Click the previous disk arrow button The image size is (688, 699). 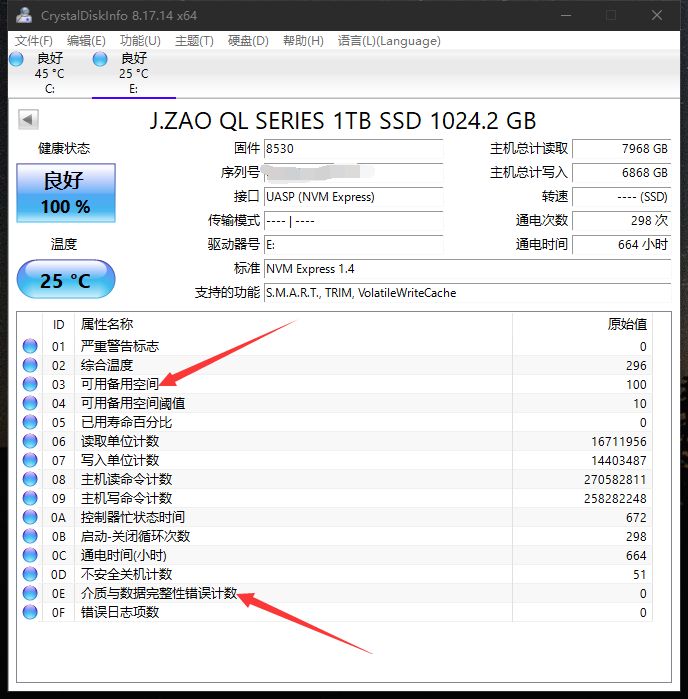tap(28, 119)
